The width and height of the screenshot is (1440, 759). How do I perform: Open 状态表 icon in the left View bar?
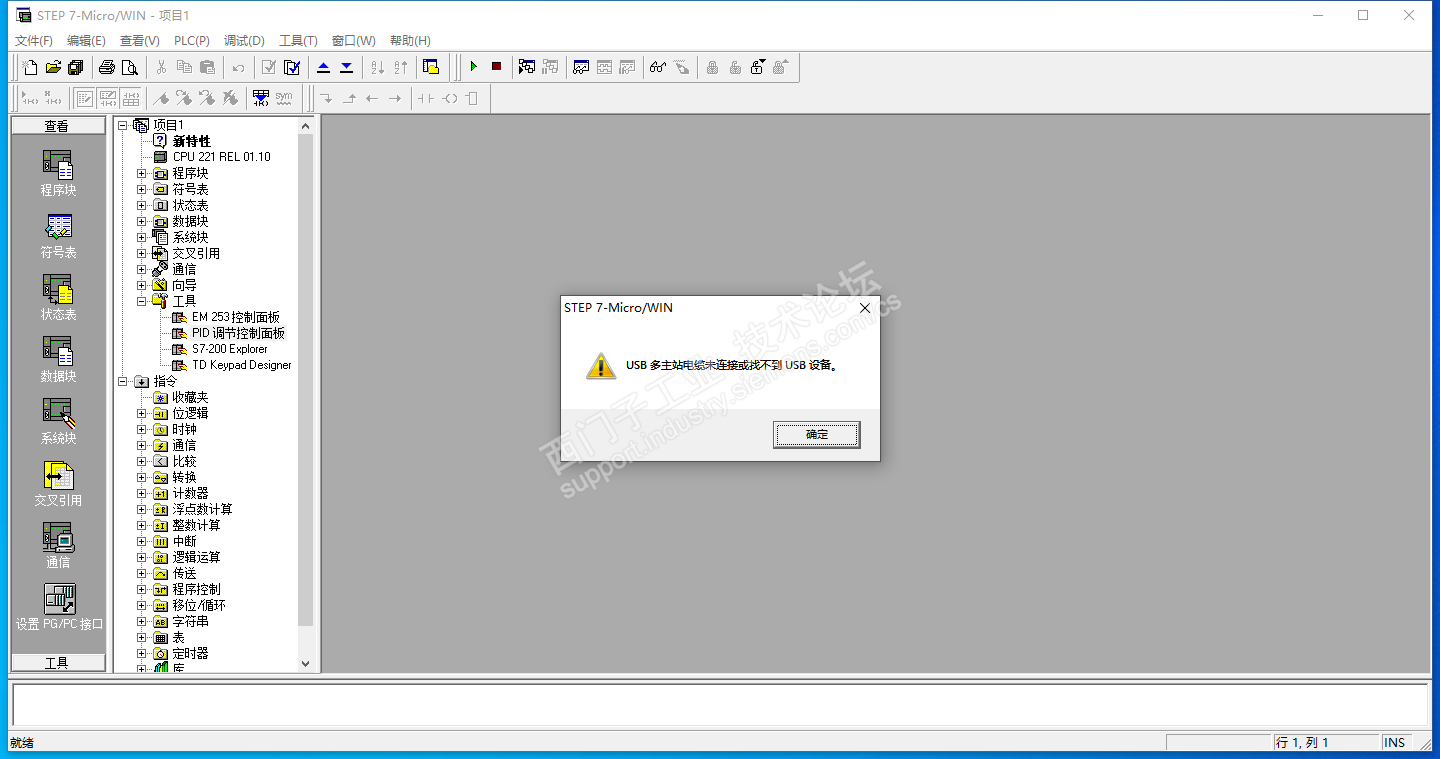tap(58, 297)
